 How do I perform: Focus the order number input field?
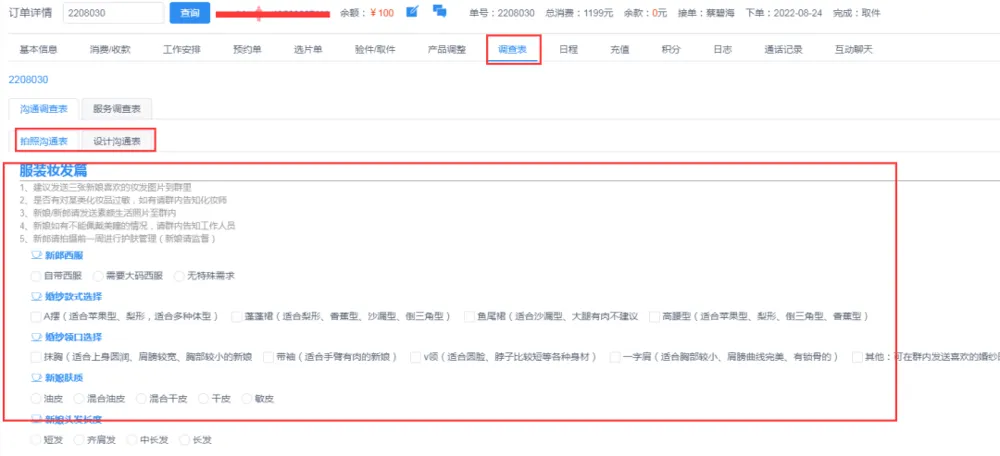click(113, 13)
